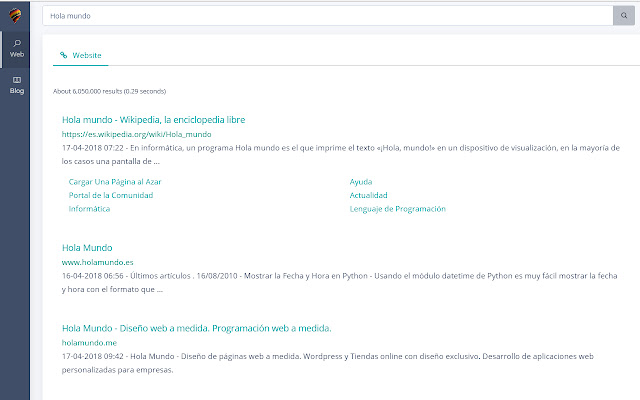The width and height of the screenshot is (640, 400).
Task: Open the 'Ayuda' sublink
Action: (x=361, y=182)
